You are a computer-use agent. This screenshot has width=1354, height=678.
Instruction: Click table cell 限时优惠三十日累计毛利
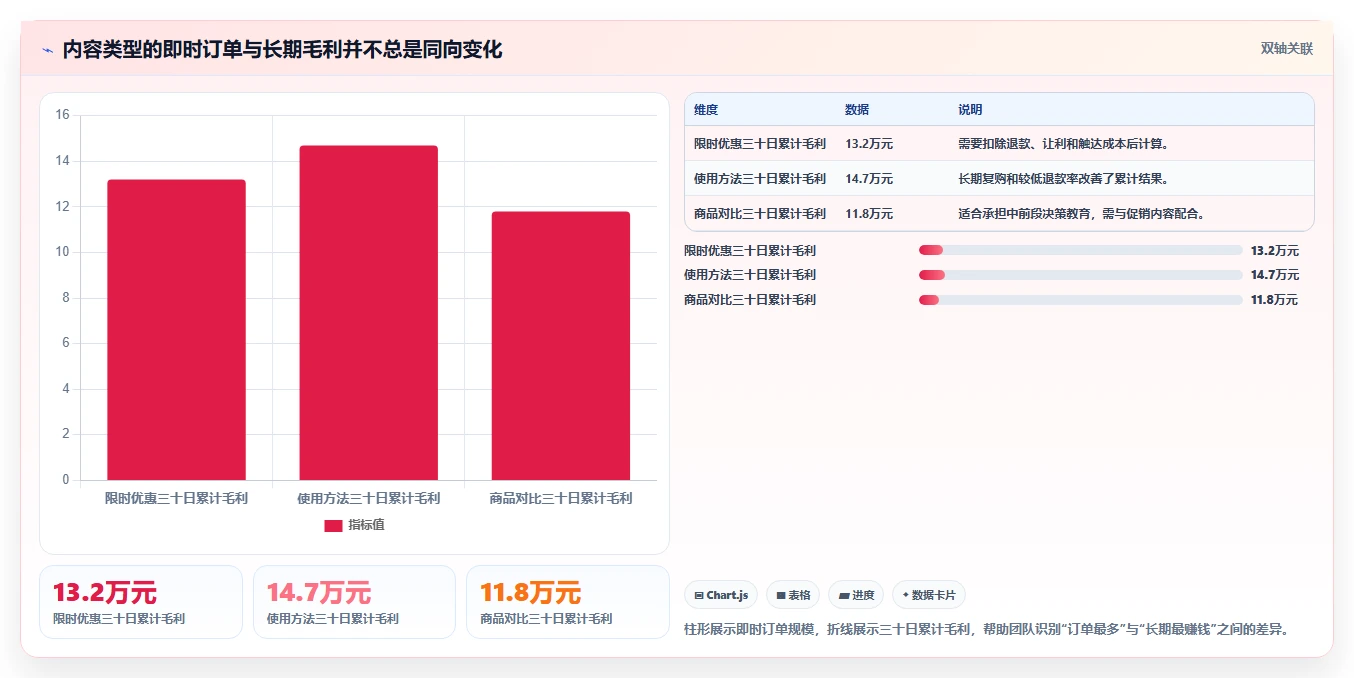pos(760,144)
